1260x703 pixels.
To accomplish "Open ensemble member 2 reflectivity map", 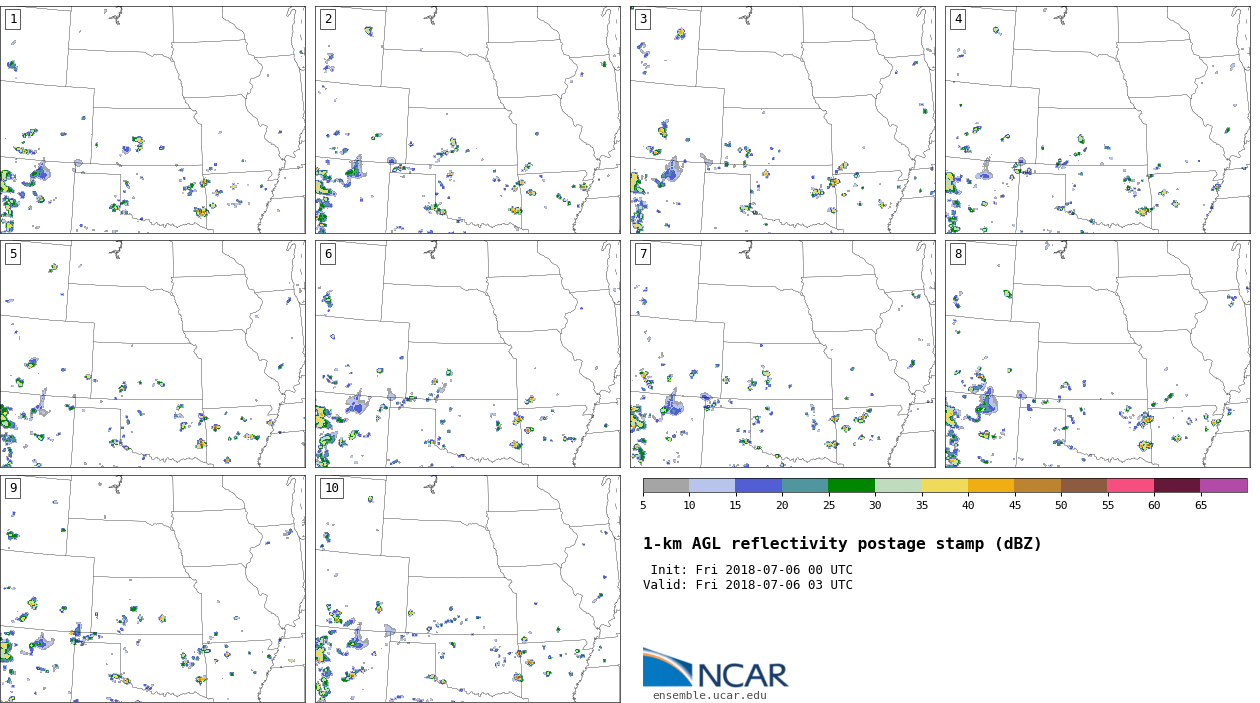I will (467, 120).
